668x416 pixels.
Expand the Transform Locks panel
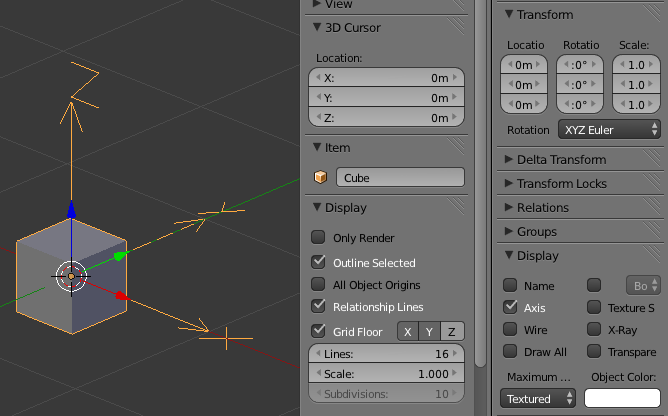(x=562, y=184)
